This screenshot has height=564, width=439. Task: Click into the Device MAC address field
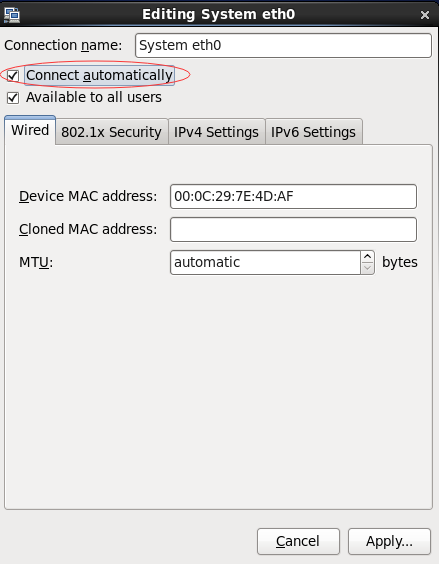(293, 196)
